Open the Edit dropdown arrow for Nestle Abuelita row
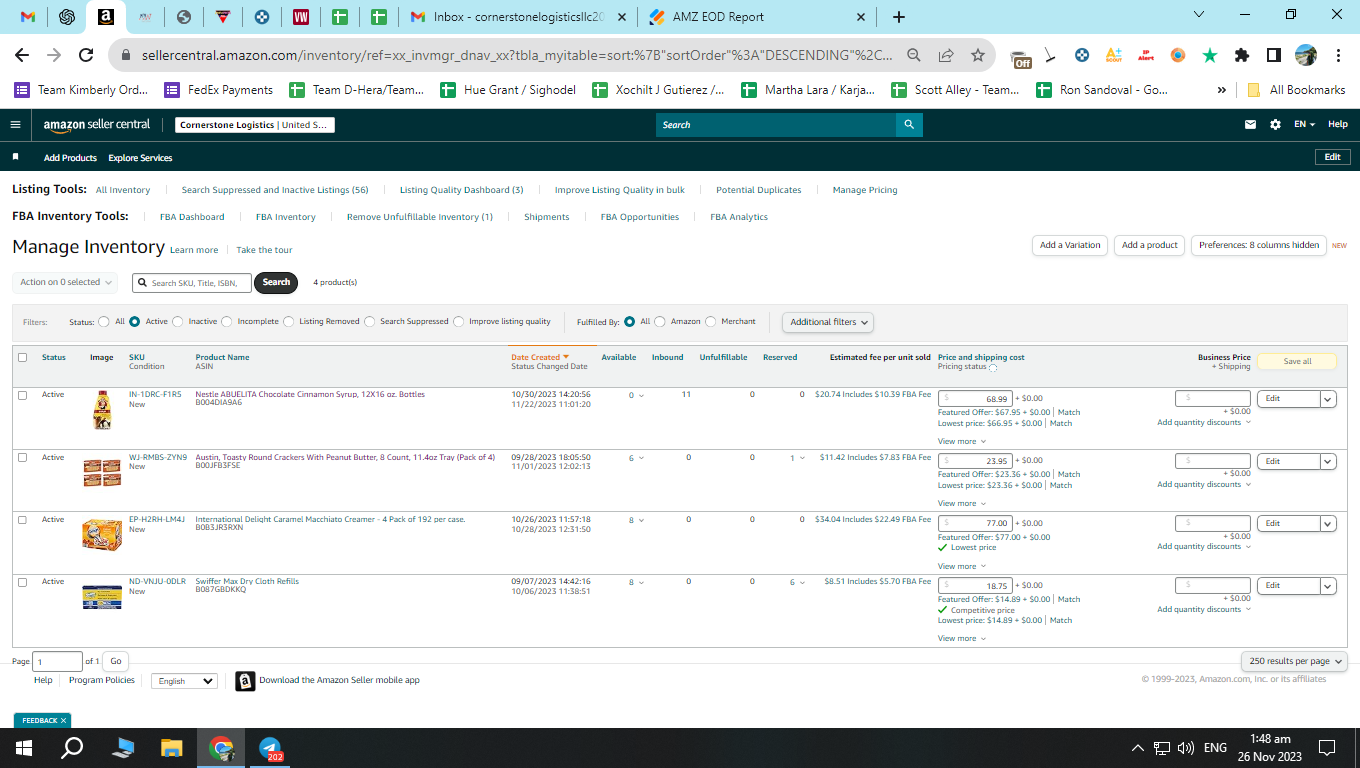The image size is (1360, 768). pyautogui.click(x=1328, y=399)
